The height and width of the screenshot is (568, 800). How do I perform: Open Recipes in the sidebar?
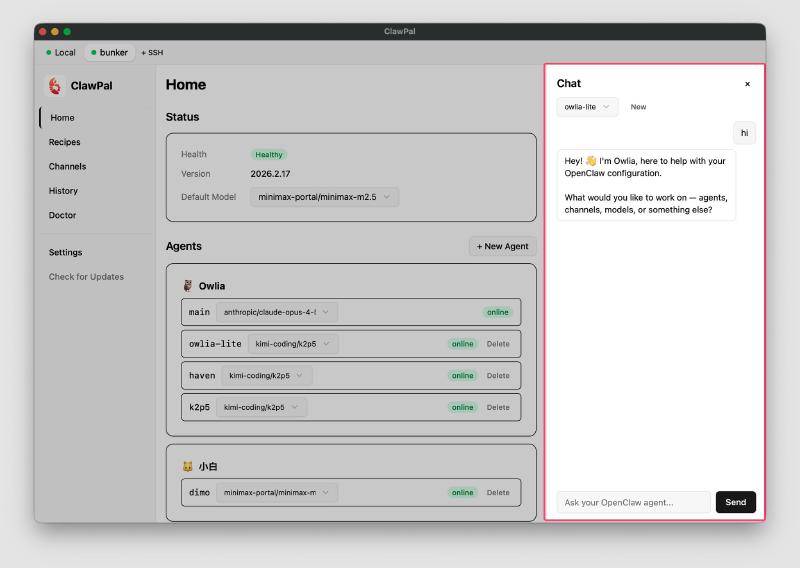point(64,142)
